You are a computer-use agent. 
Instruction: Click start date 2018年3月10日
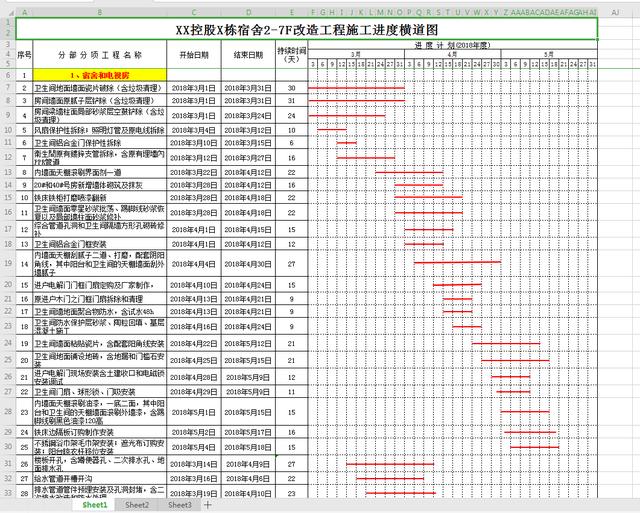(194, 143)
